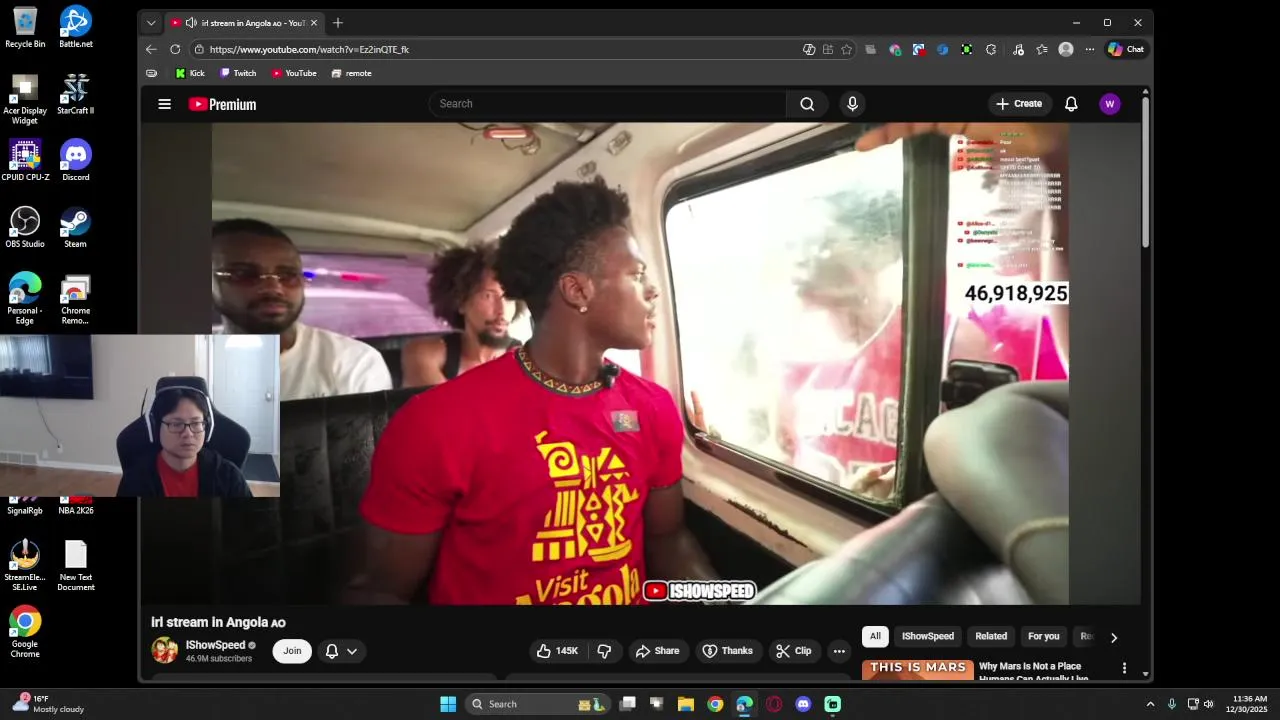
Task: Add page to favorites star icon
Action: [846, 49]
